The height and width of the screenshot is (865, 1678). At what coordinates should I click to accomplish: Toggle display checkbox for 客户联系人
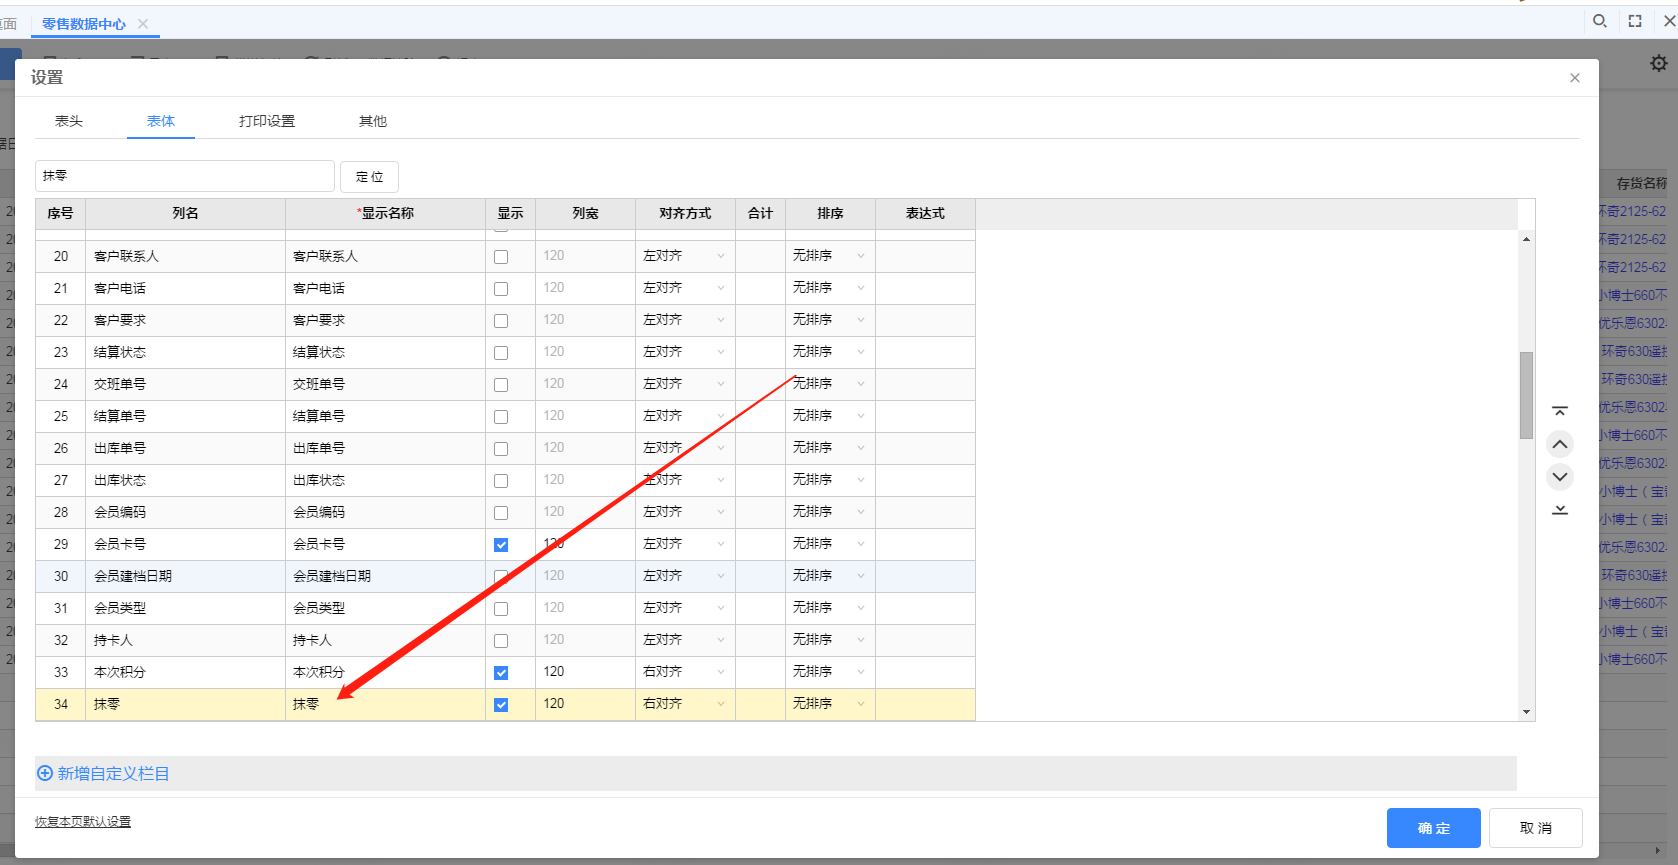tap(501, 257)
